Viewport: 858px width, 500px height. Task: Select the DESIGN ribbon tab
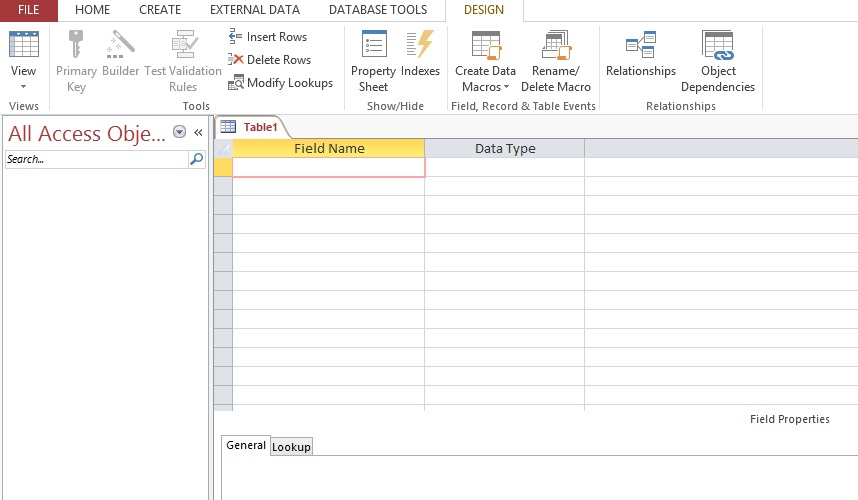point(484,10)
